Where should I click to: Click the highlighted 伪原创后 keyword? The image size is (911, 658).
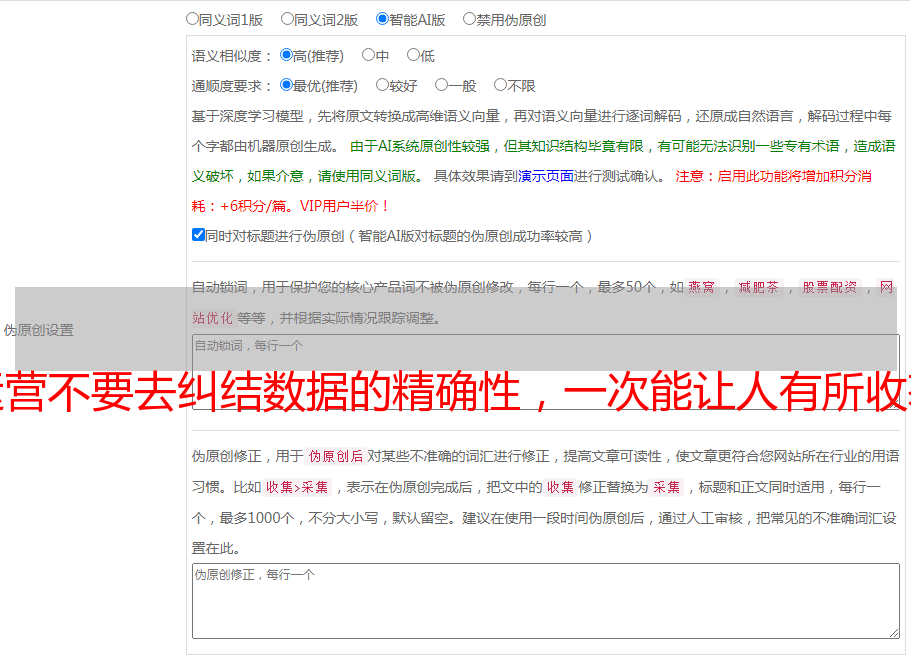click(336, 456)
